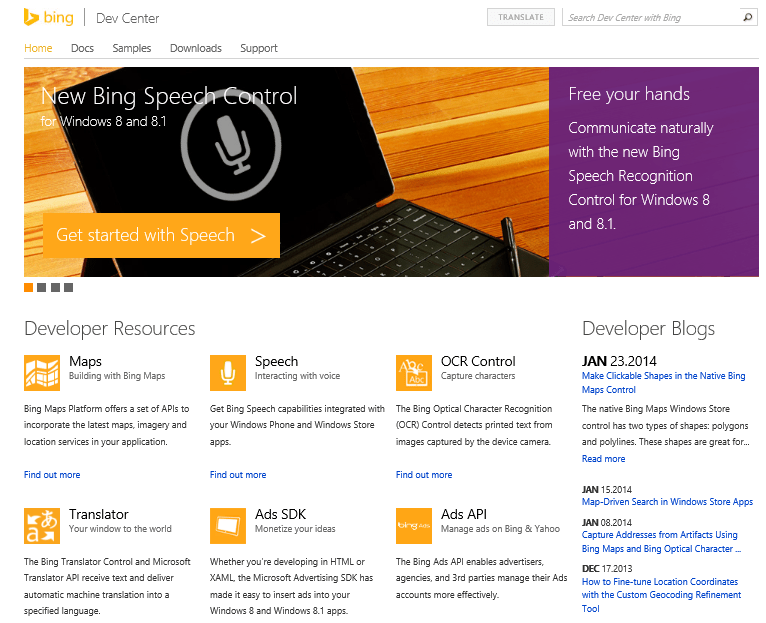The width and height of the screenshot is (766, 623).
Task: Open the OCR Control tile icon
Action: (x=414, y=373)
